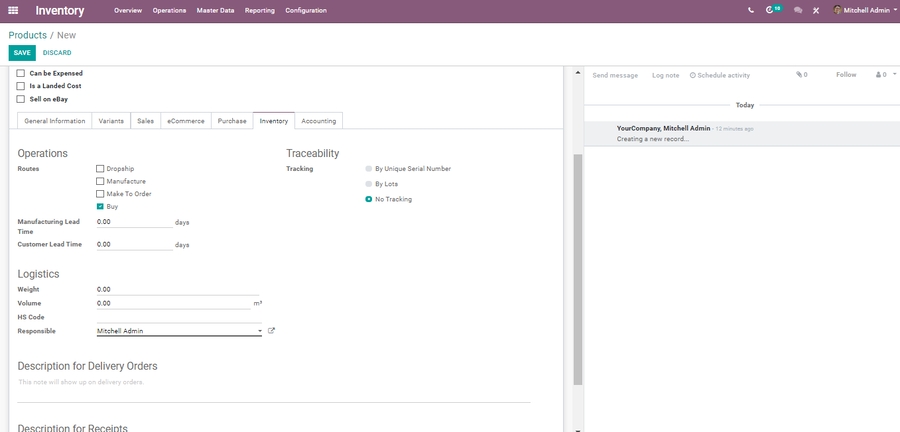Open the apps grid menu
Viewport: 900px width, 432px height.
point(13,10)
